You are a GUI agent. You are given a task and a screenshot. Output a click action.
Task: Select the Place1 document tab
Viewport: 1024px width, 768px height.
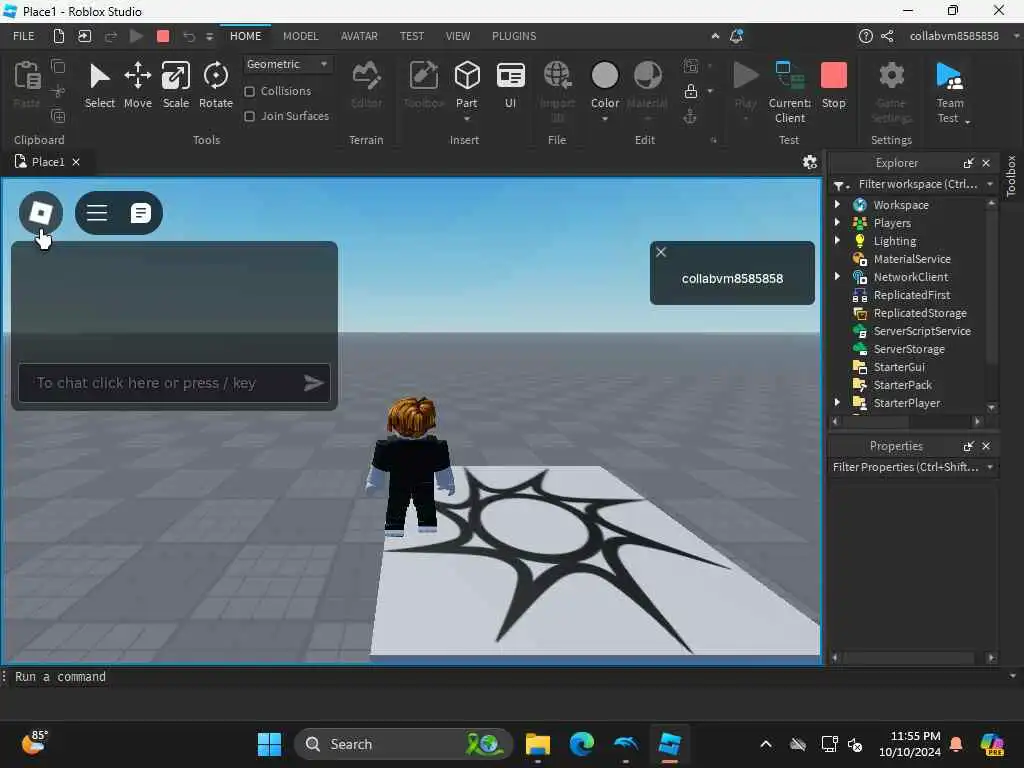point(48,162)
